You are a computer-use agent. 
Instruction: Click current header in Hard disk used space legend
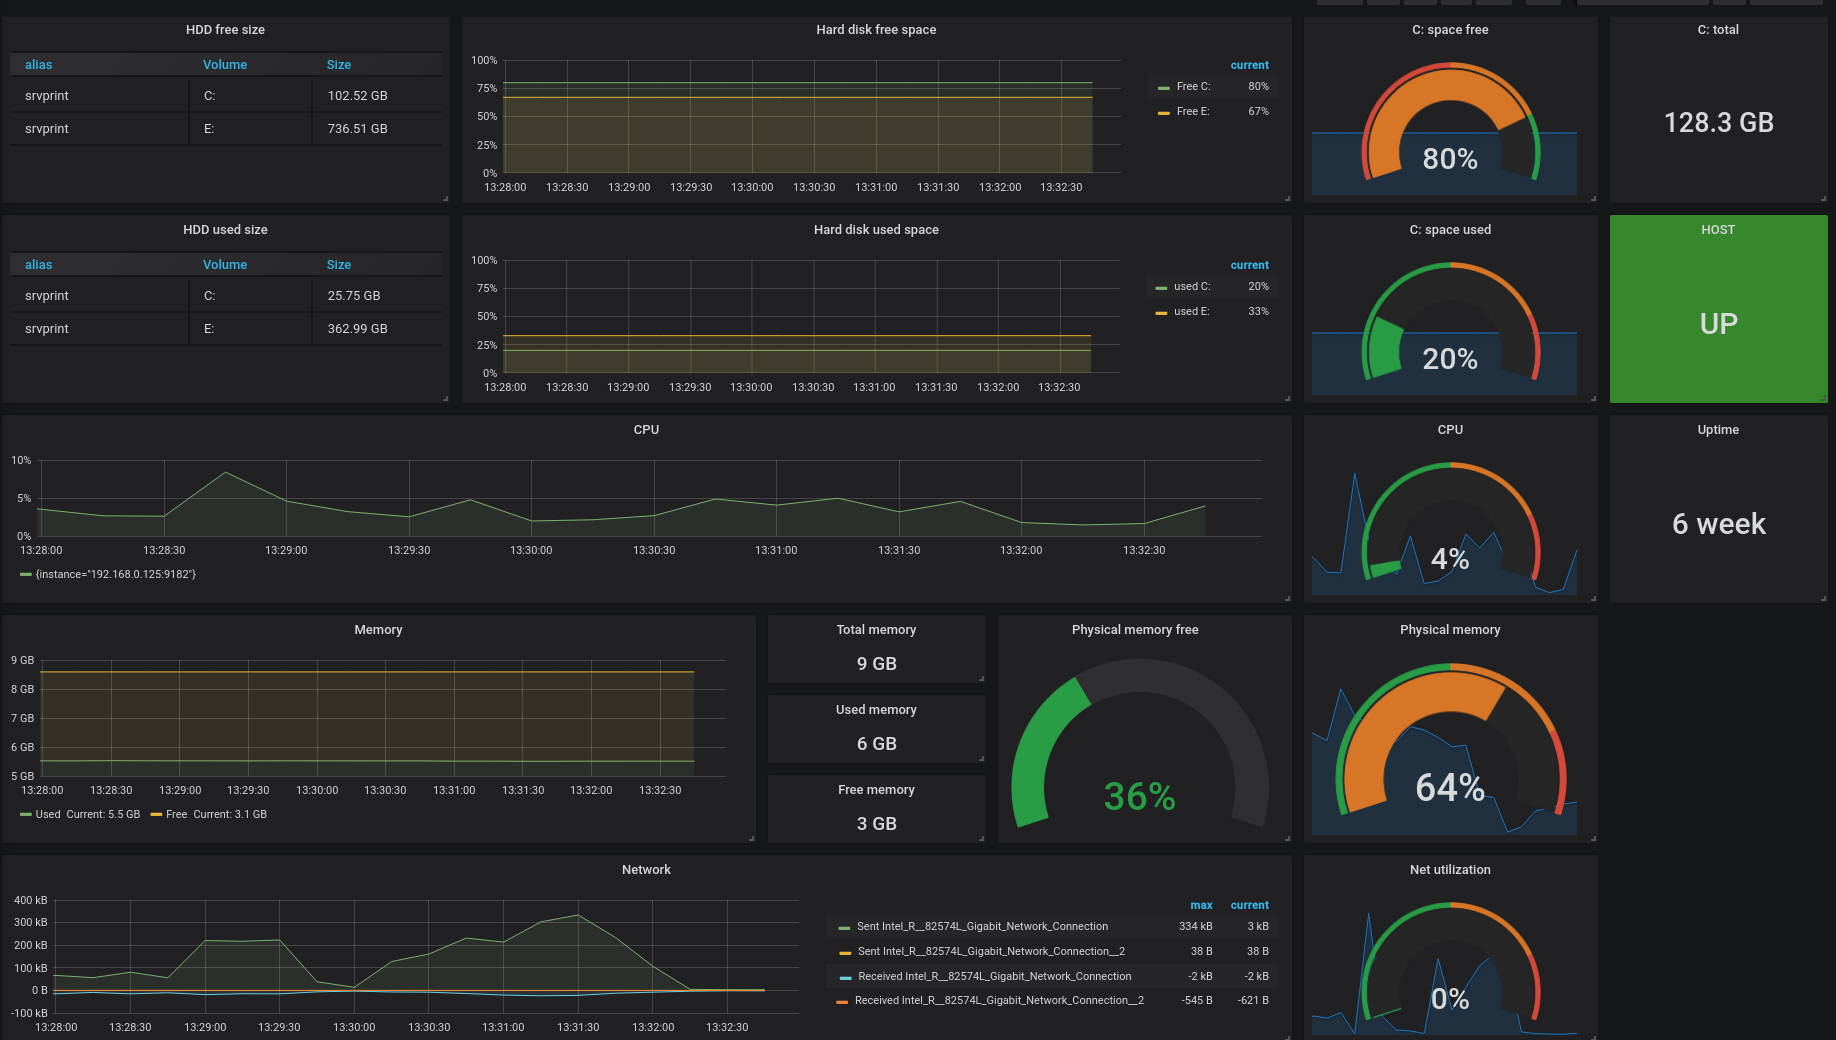tap(1249, 265)
